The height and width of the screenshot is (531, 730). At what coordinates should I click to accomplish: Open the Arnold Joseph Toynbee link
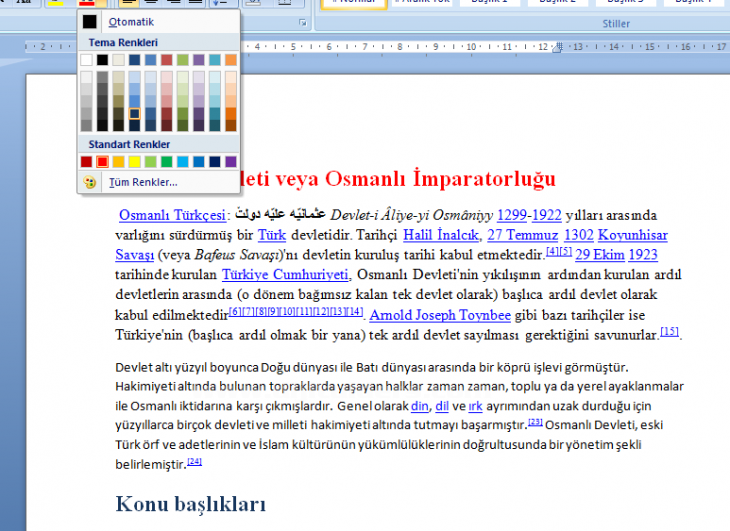click(x=440, y=316)
